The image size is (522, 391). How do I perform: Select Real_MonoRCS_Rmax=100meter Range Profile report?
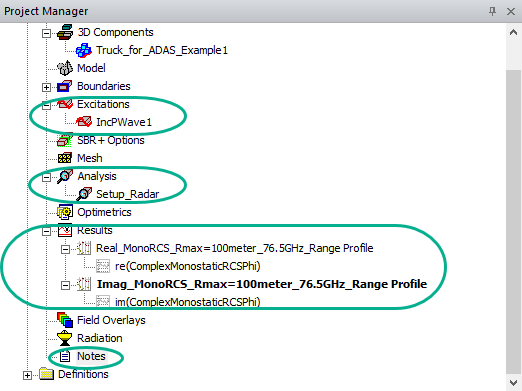pos(235,248)
